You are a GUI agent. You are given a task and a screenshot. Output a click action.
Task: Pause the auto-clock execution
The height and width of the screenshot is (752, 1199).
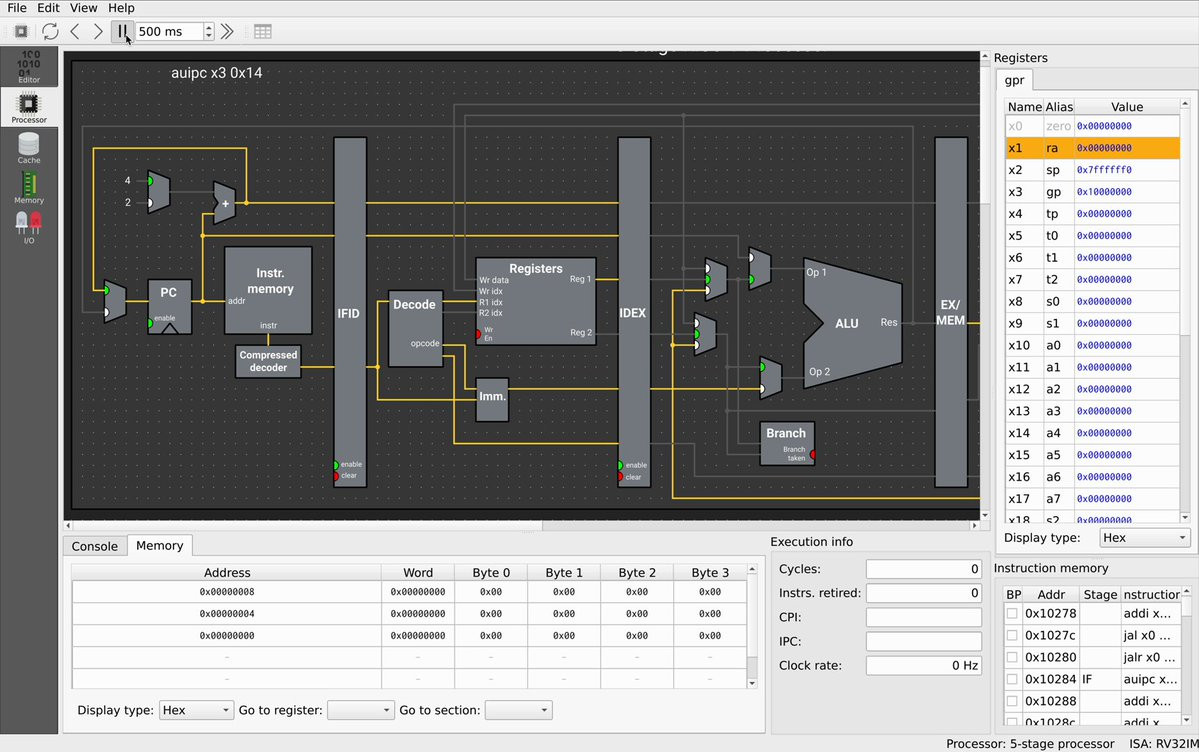pyautogui.click(x=122, y=32)
